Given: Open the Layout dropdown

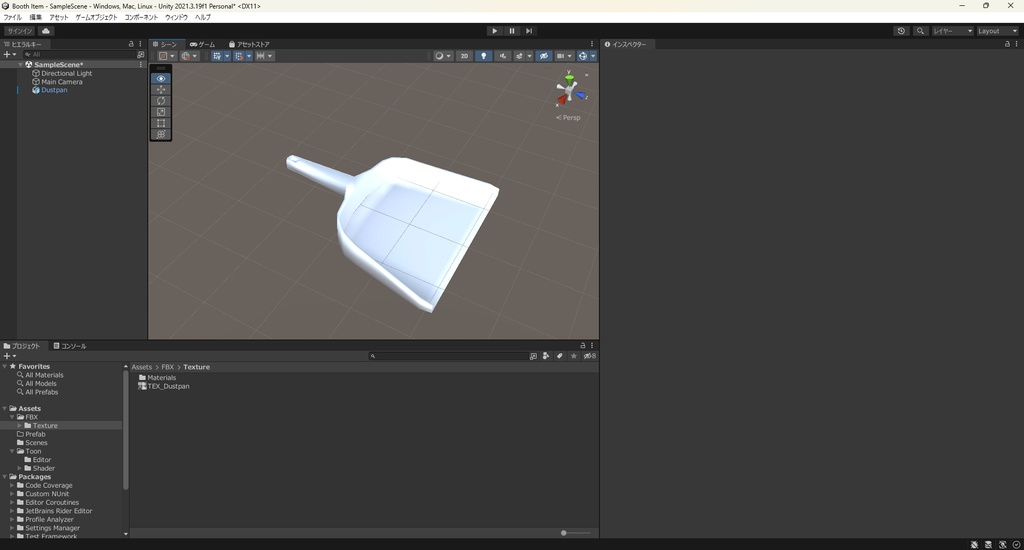Looking at the screenshot, I should tap(997, 31).
